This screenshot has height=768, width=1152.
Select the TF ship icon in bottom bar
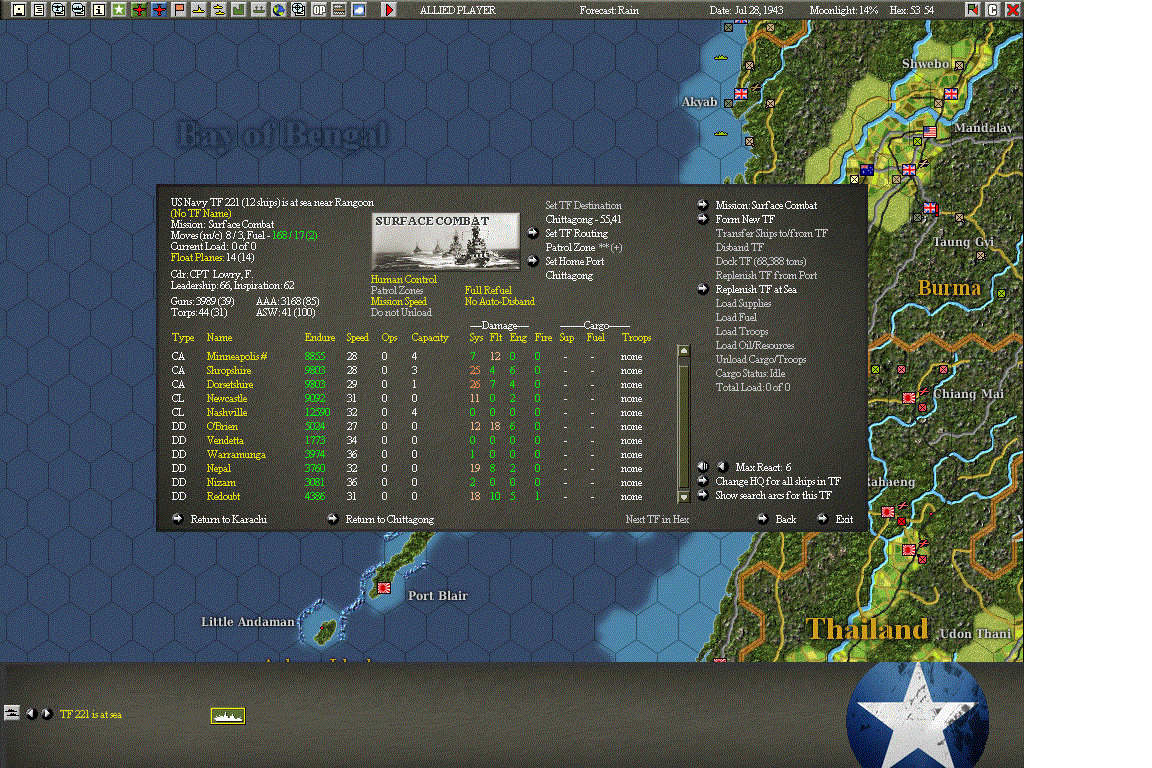(228, 715)
